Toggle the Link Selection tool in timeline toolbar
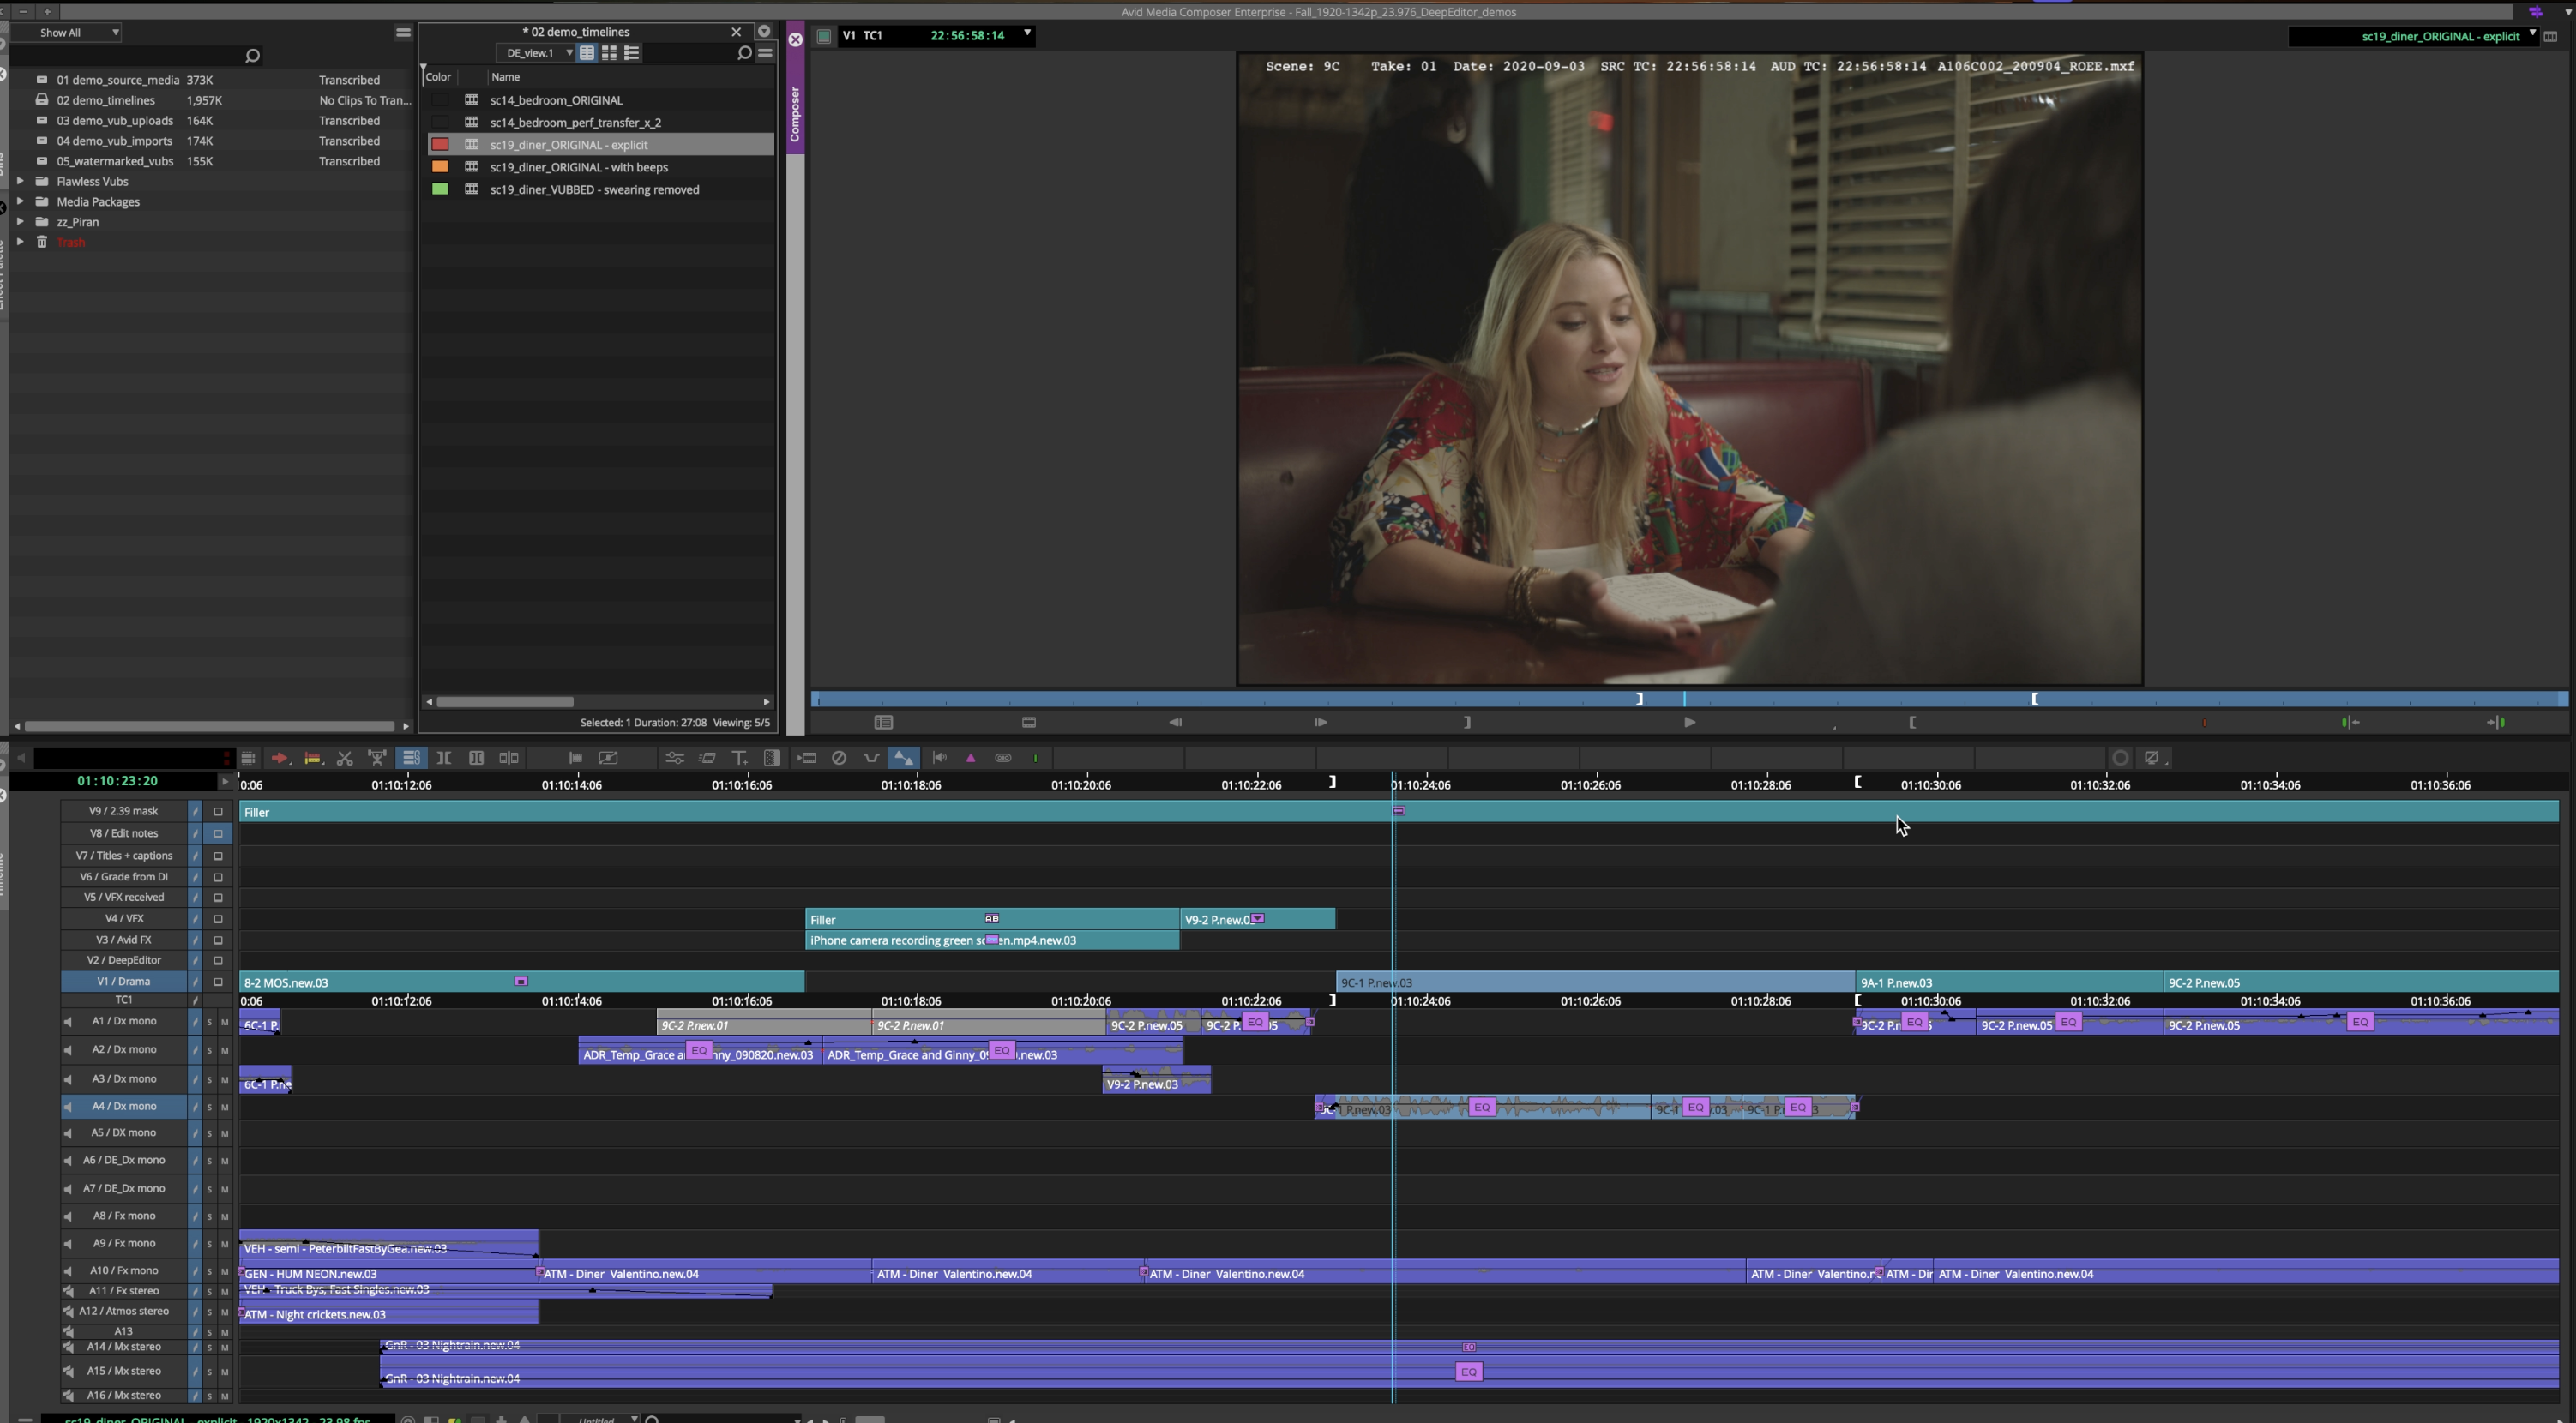The image size is (2576, 1423). (x=411, y=758)
